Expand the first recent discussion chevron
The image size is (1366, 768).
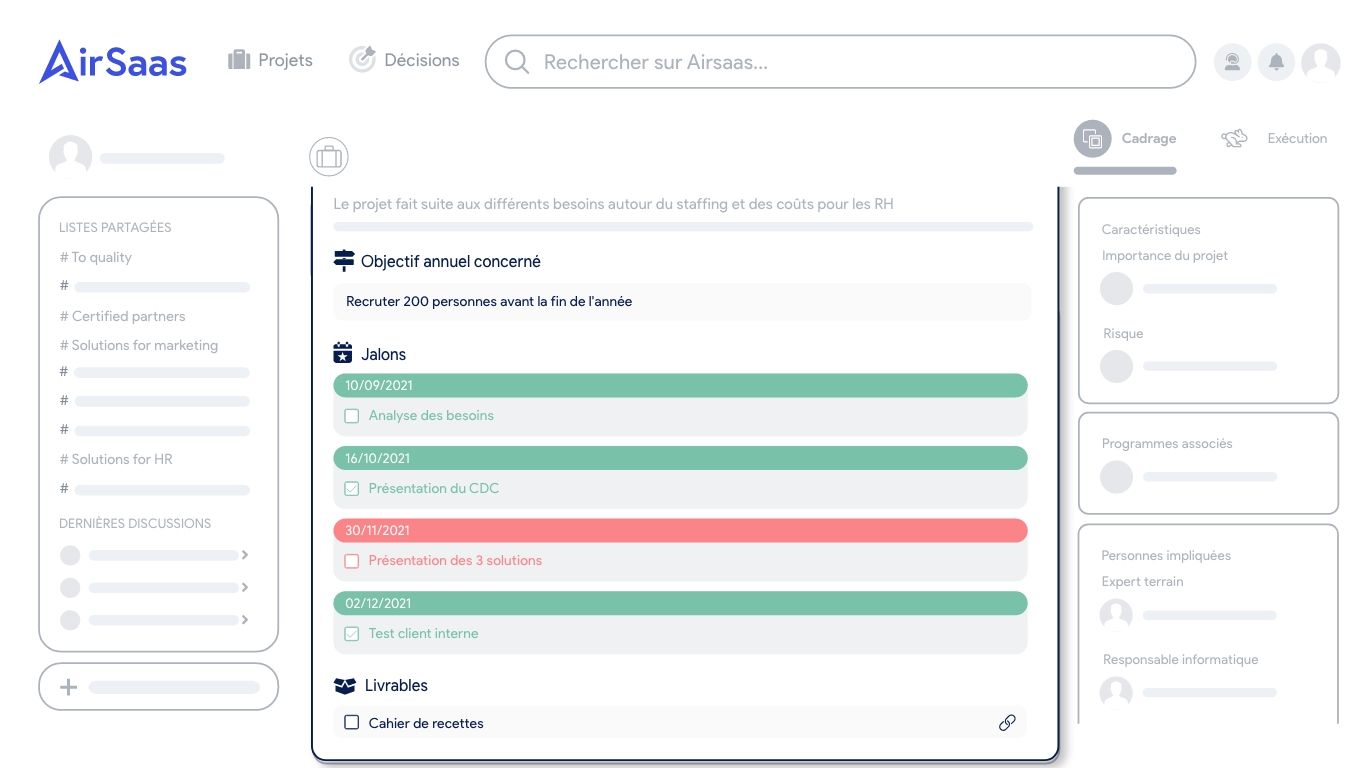coord(245,555)
